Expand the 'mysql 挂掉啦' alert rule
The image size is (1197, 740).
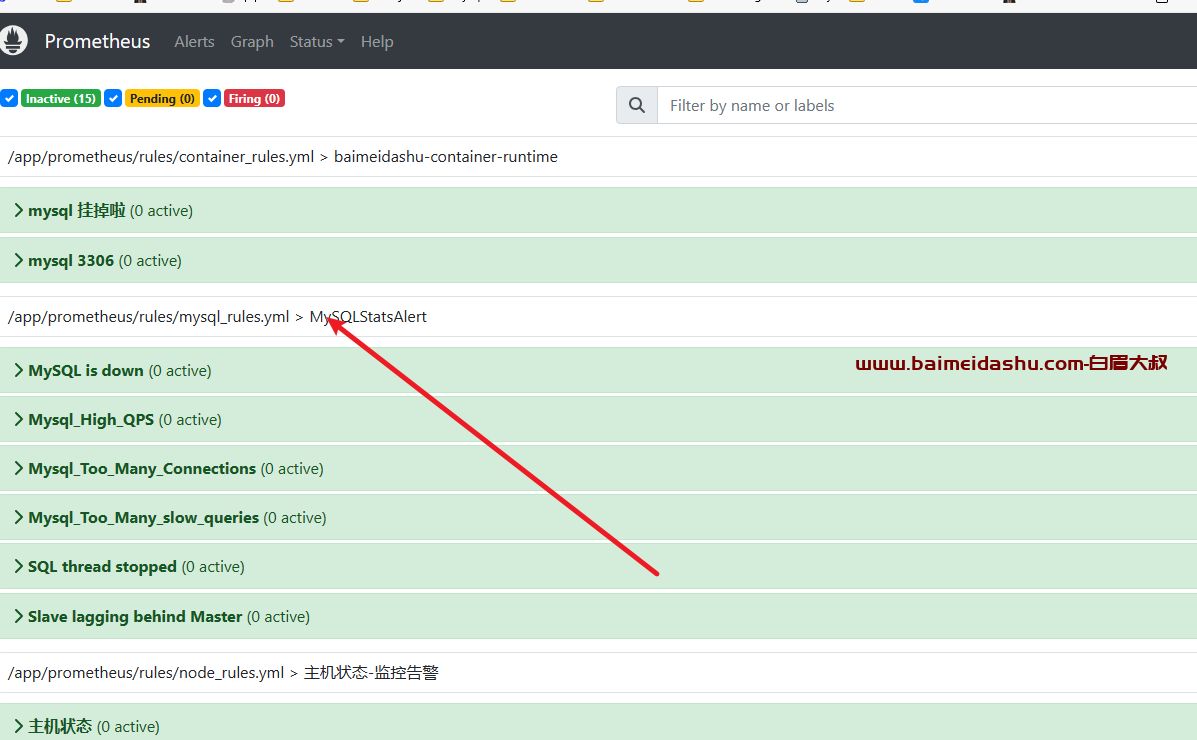click(x=598, y=210)
